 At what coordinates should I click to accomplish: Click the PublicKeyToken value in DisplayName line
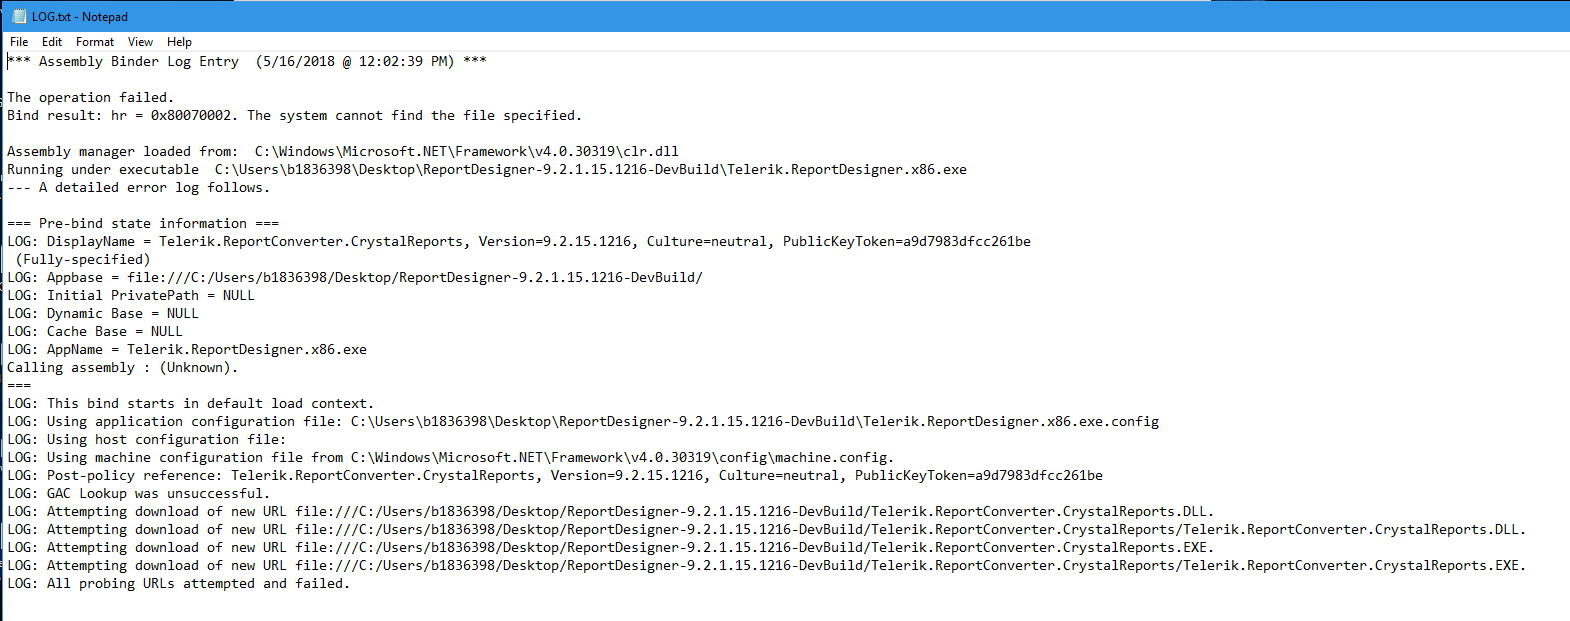point(966,242)
